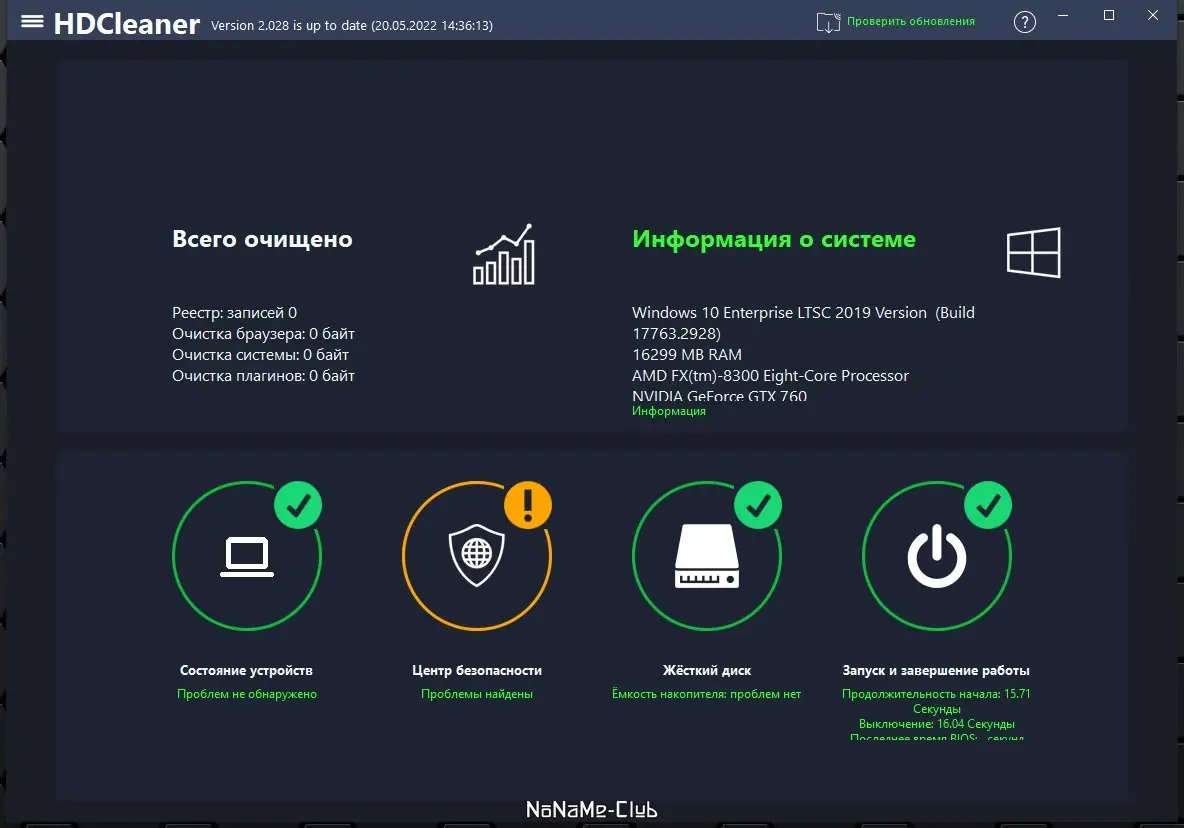The width and height of the screenshot is (1184, 828).
Task: Click the Version 2.028 is up to date text
Action: (288, 26)
